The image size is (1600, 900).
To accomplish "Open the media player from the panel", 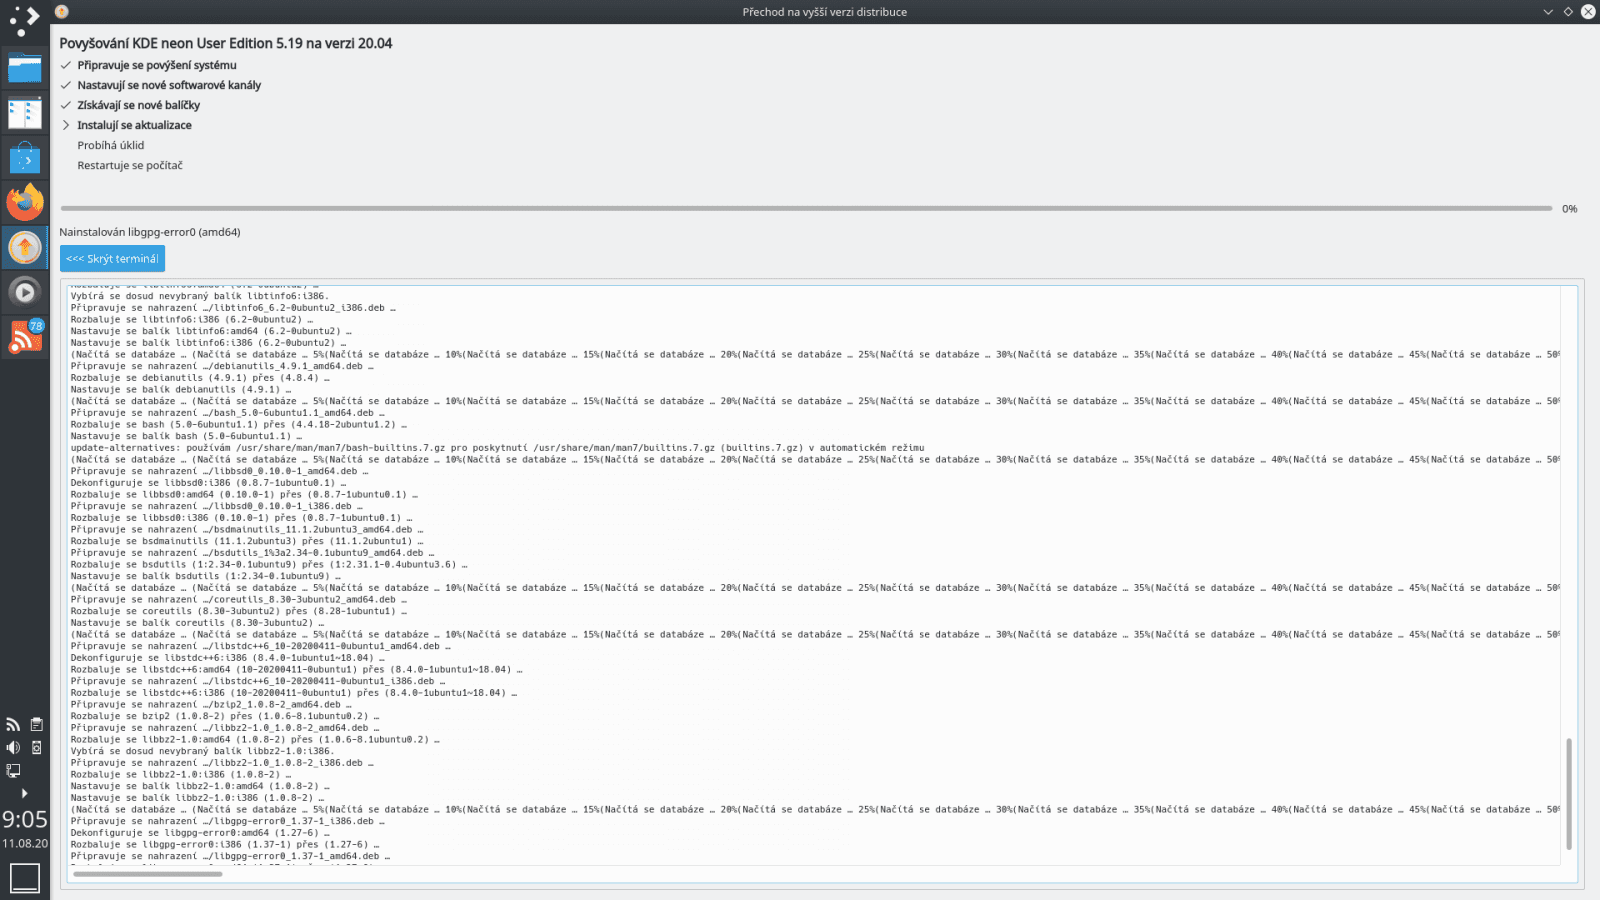I will (x=25, y=291).
